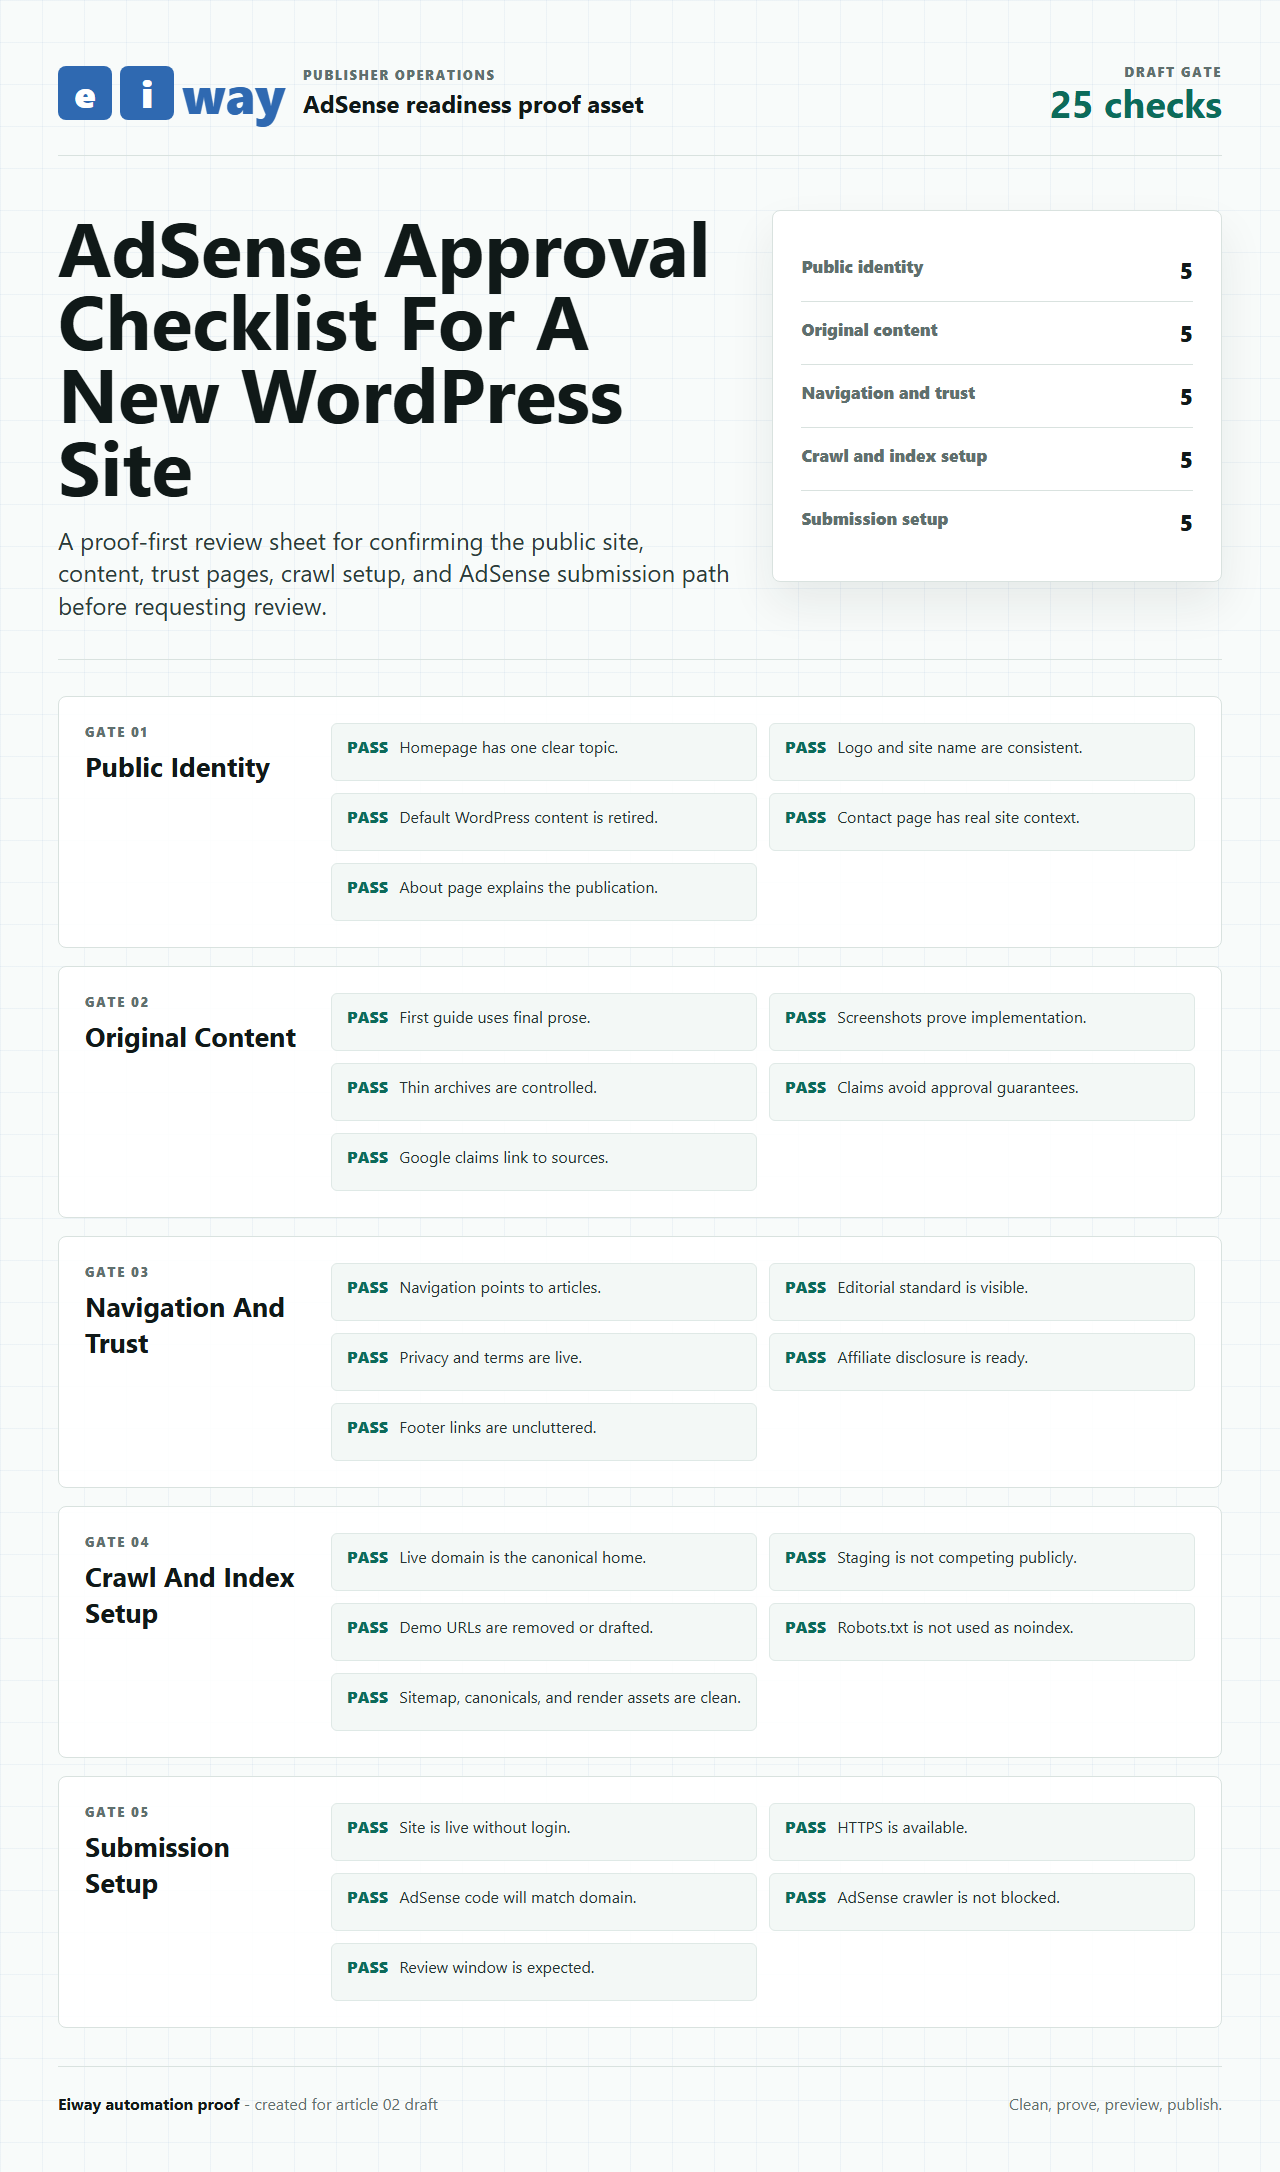1280x2172 pixels.
Task: Click 'Thin archives are controlled.' check
Action: 544,1092
